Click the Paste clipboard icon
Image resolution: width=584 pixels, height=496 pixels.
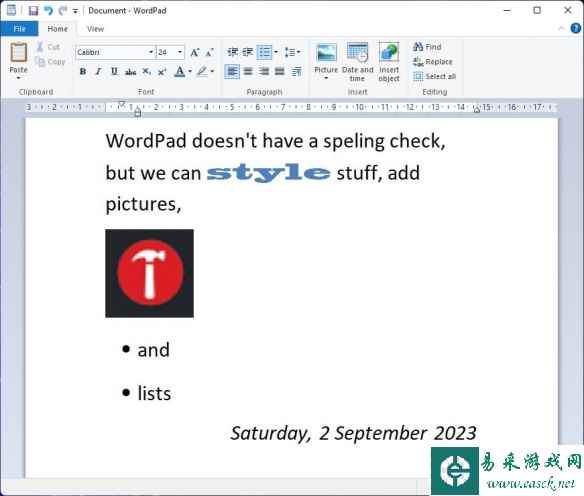[x=18, y=53]
